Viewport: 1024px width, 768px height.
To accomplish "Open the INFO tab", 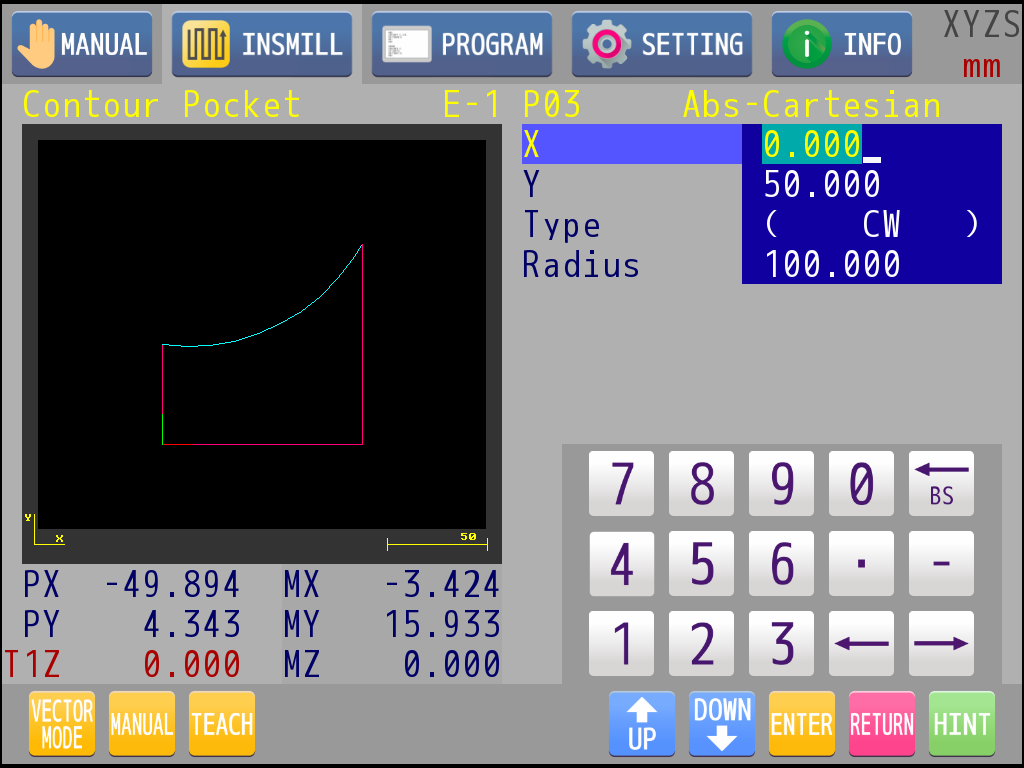I will tap(841, 45).
